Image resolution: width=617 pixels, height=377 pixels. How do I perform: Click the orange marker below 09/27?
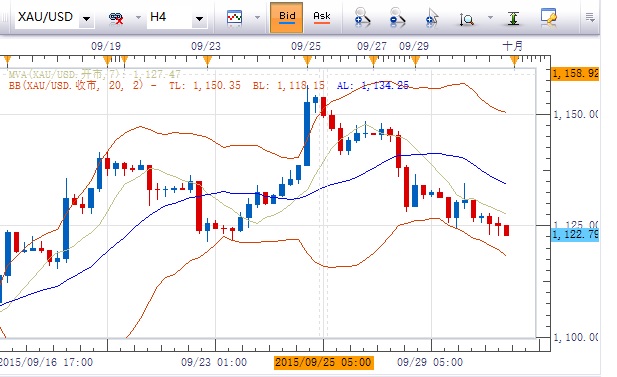click(x=373, y=61)
